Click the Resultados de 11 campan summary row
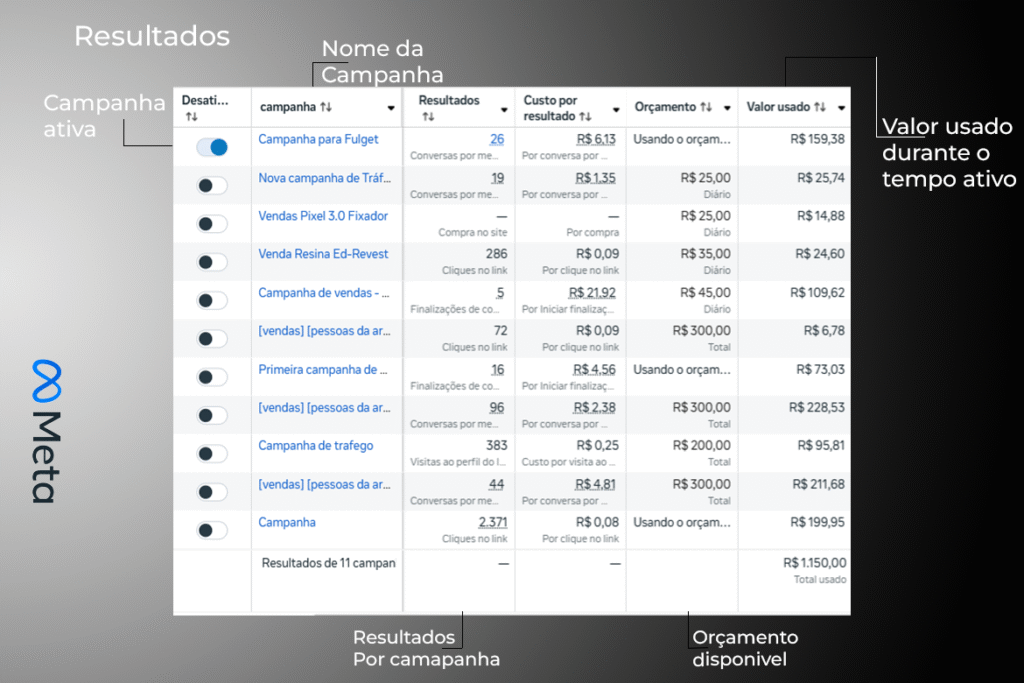The image size is (1024, 683). tap(328, 563)
